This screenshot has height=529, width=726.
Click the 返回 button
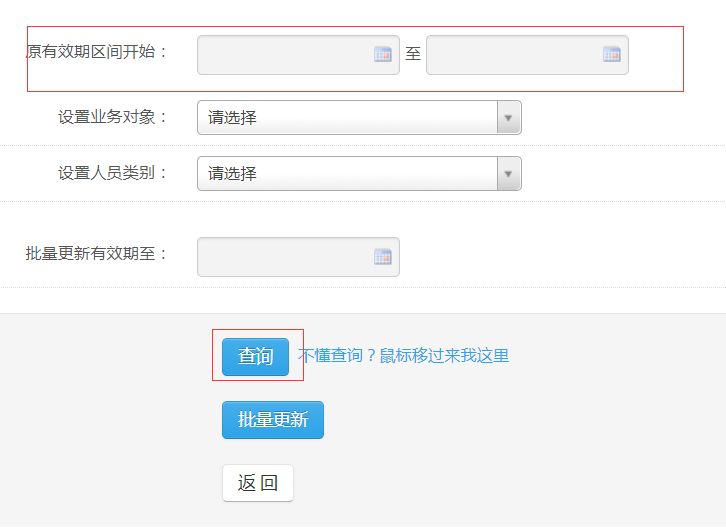(257, 483)
